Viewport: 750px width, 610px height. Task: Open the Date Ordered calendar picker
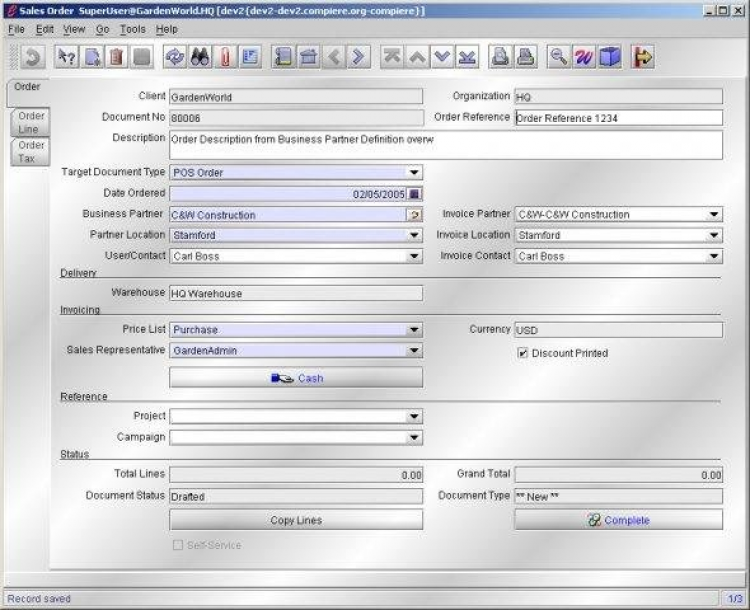coord(415,194)
